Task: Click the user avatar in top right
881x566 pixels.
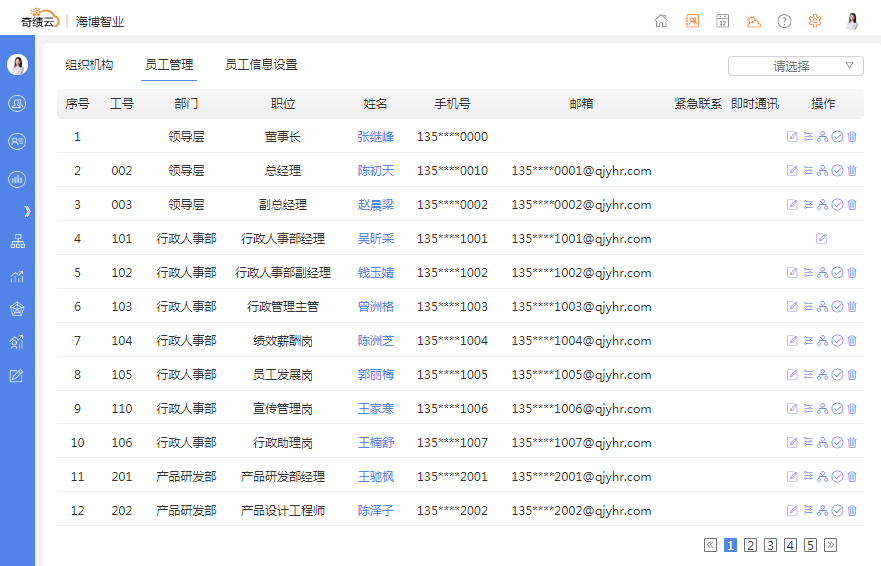Action: tap(852, 21)
